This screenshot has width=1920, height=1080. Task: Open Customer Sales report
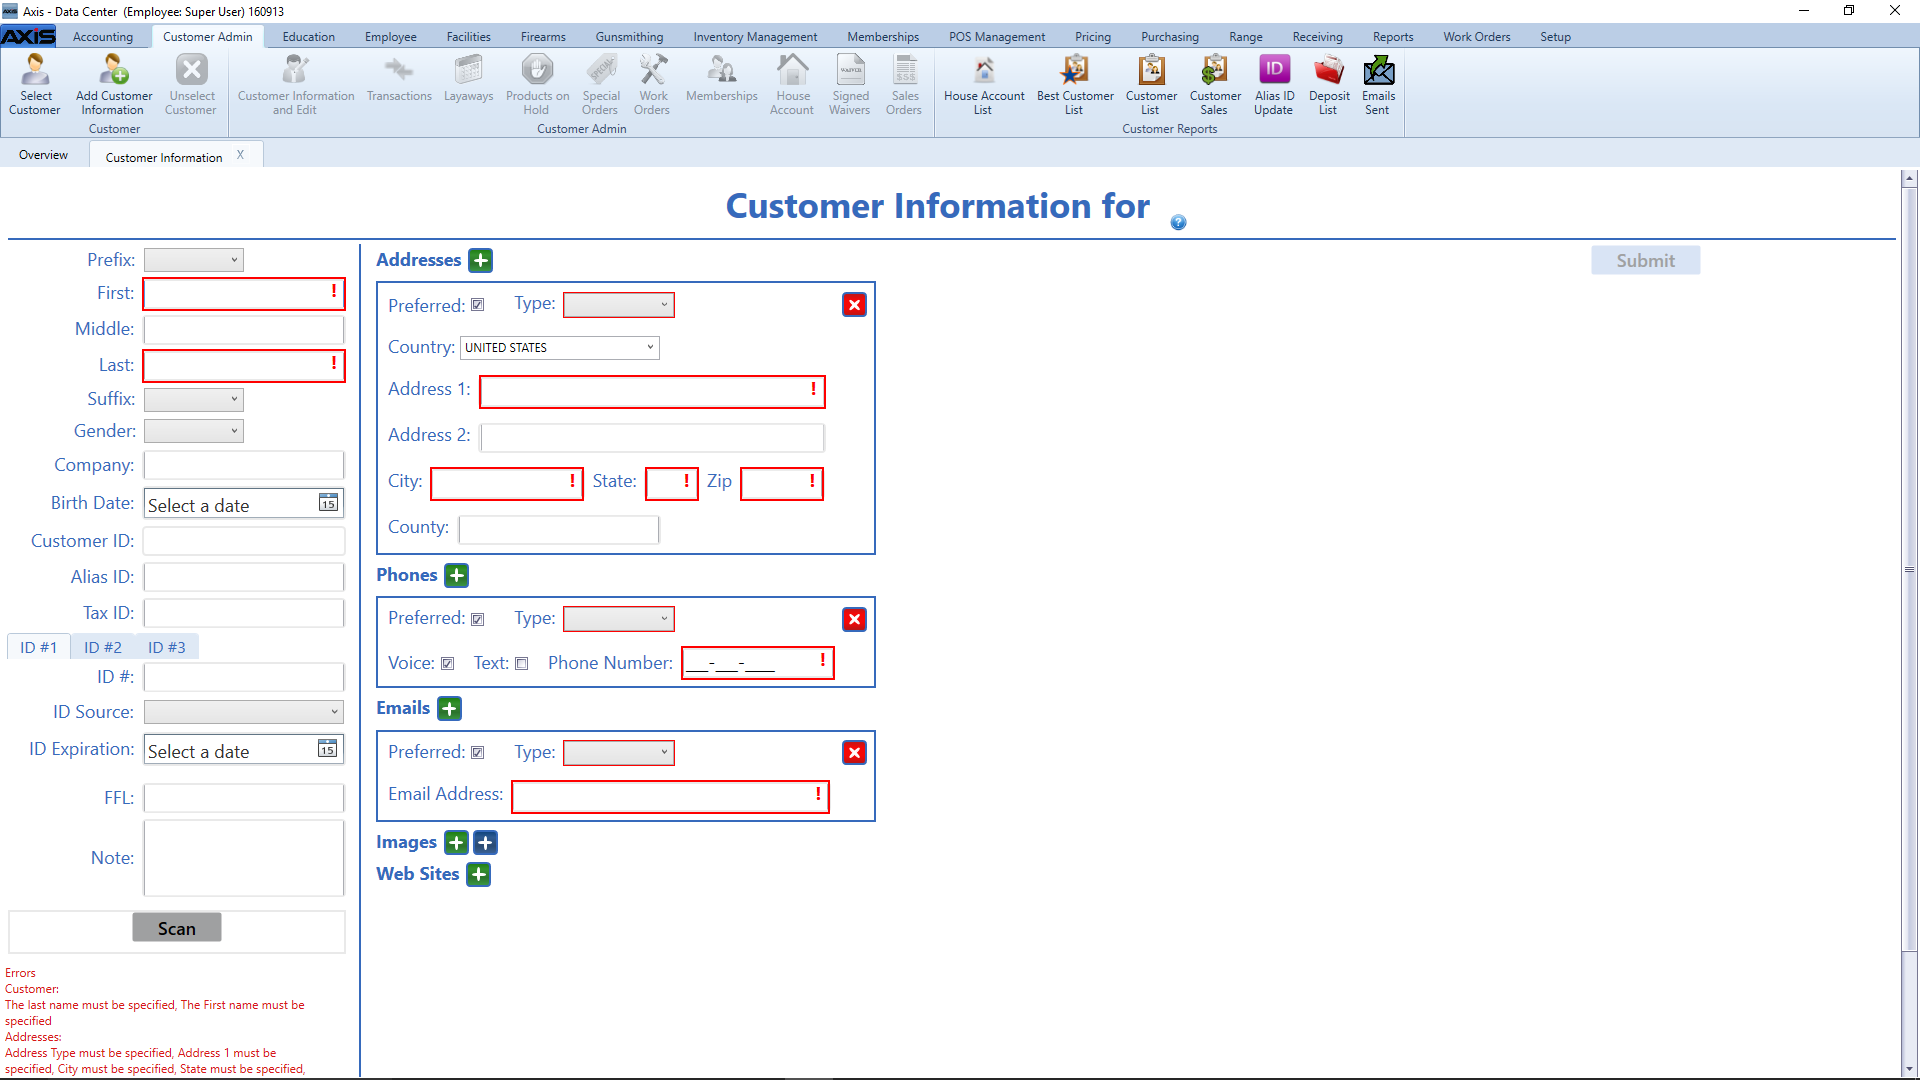tap(1215, 85)
